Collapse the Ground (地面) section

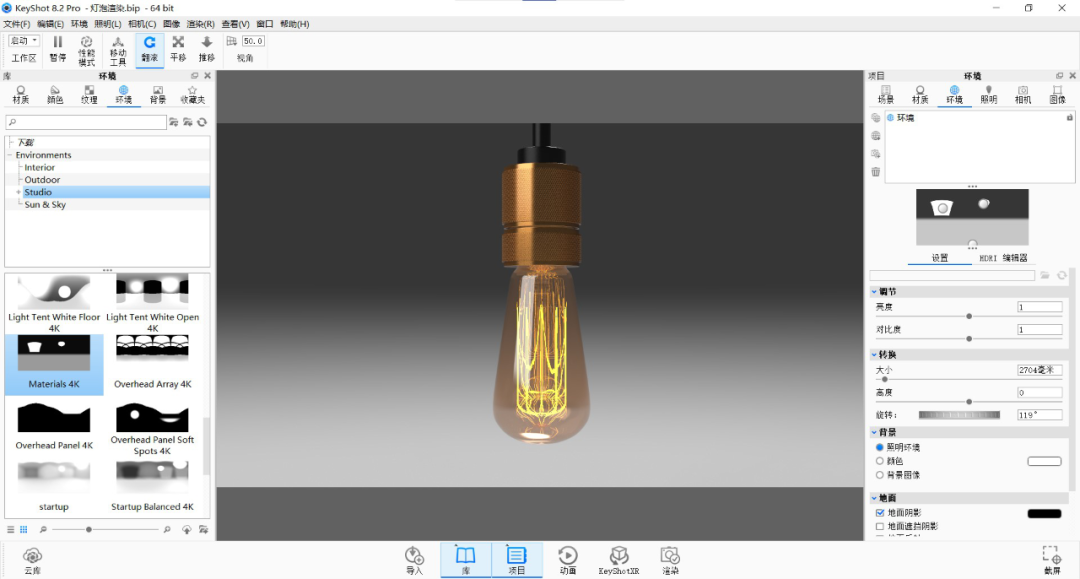874,498
